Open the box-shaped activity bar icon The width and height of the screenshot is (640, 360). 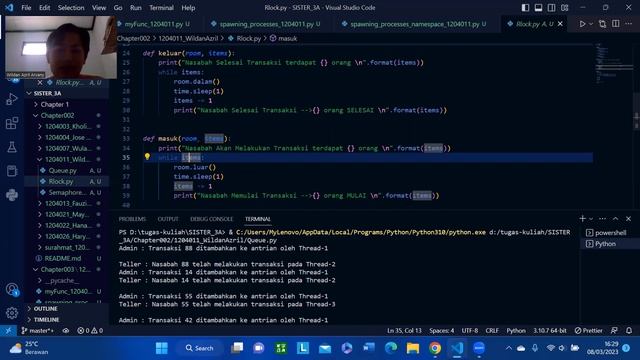[11, 171]
